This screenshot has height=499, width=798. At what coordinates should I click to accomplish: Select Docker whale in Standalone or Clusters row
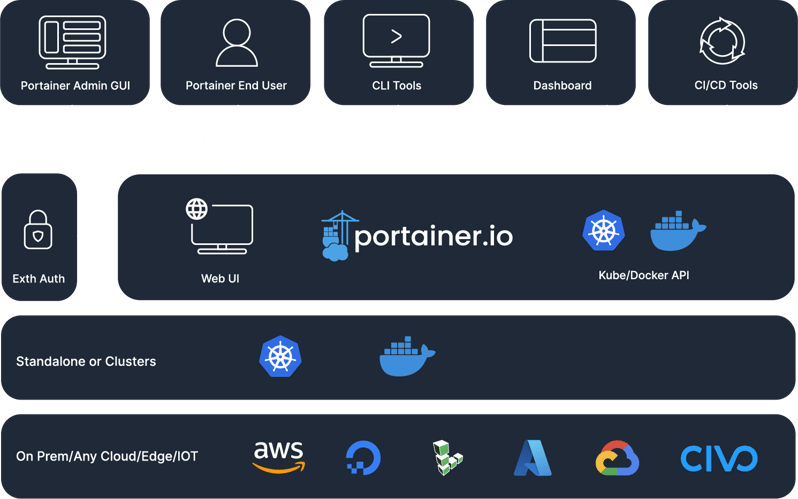pyautogui.click(x=407, y=356)
